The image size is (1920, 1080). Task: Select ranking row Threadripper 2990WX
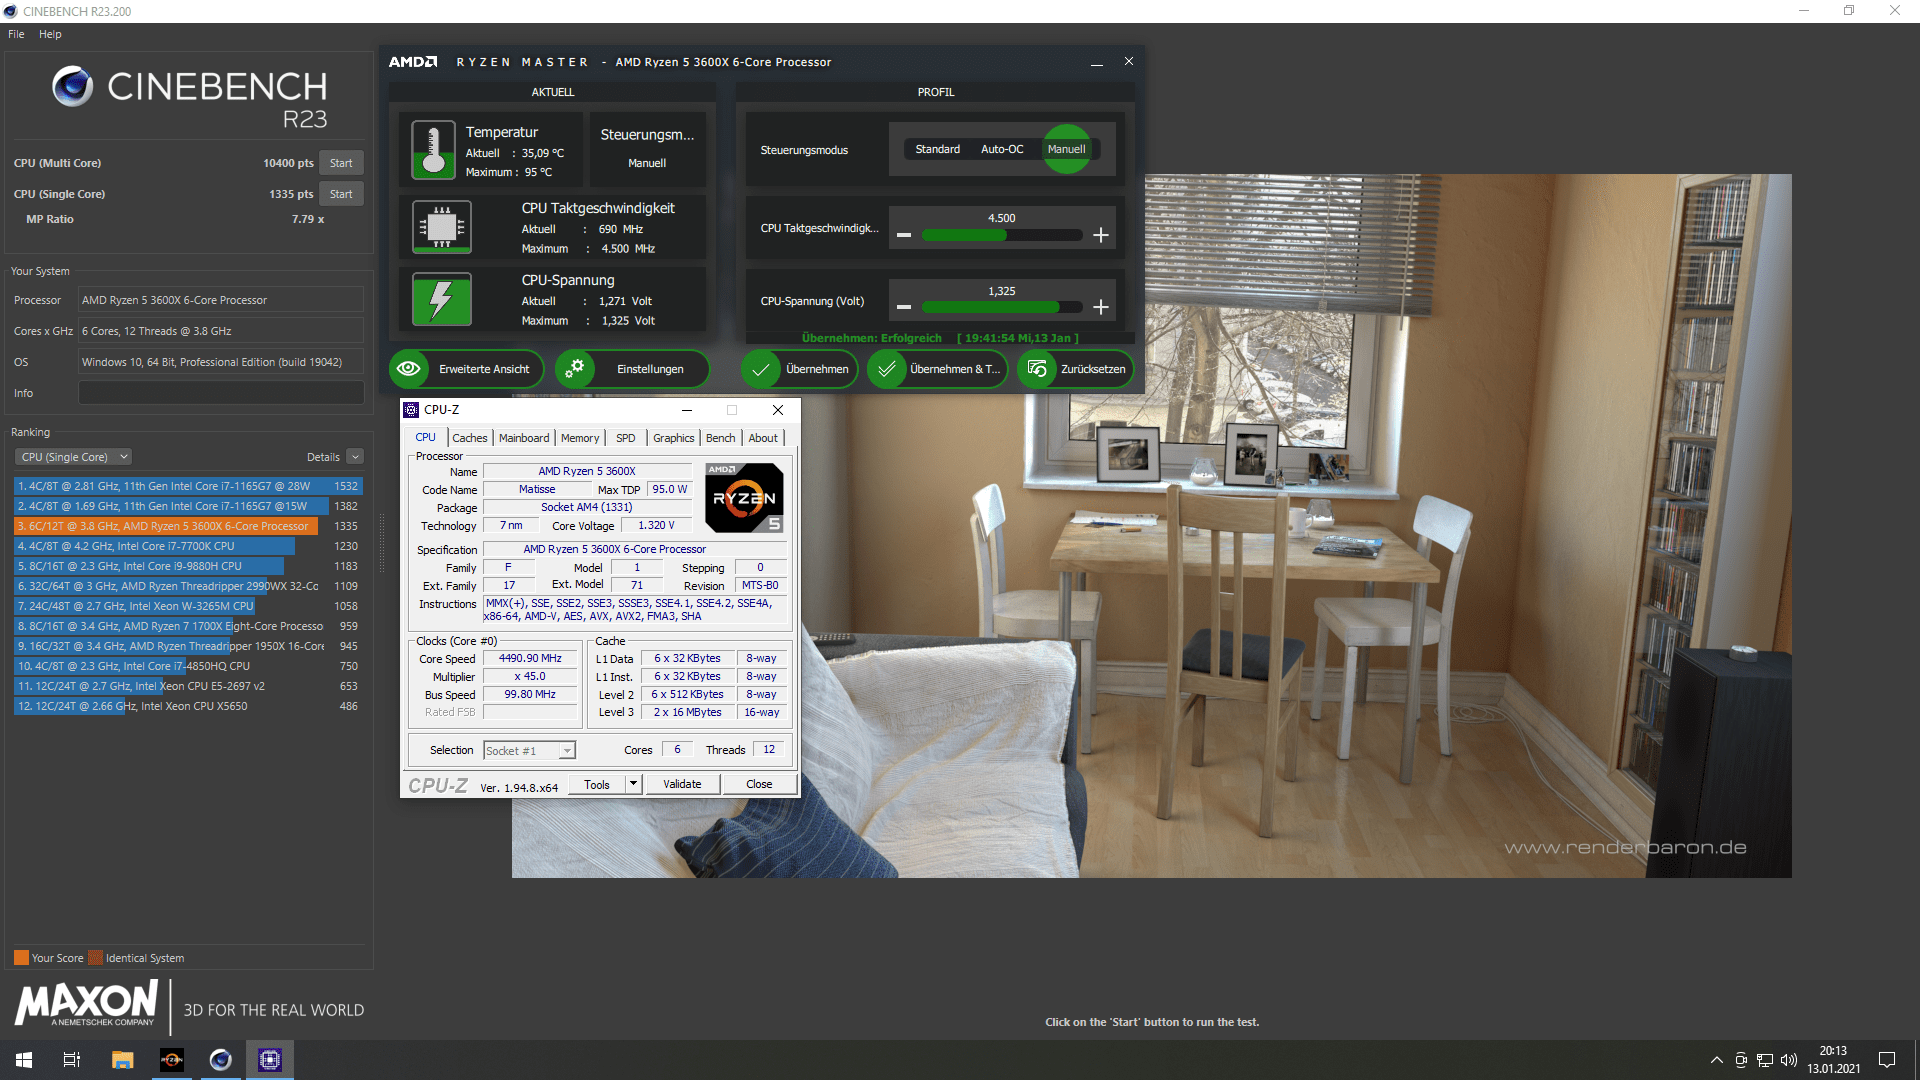[188, 586]
